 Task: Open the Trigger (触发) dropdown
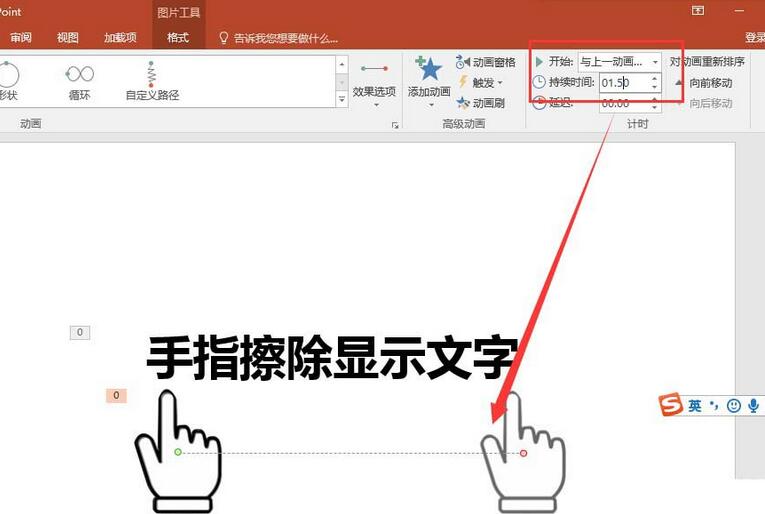[x=481, y=83]
